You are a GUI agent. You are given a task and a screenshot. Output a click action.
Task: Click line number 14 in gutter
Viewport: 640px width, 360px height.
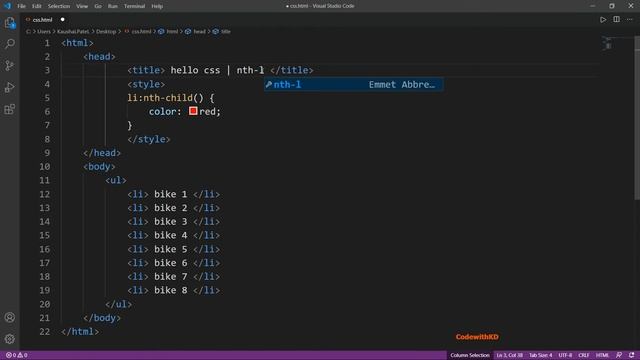45,222
